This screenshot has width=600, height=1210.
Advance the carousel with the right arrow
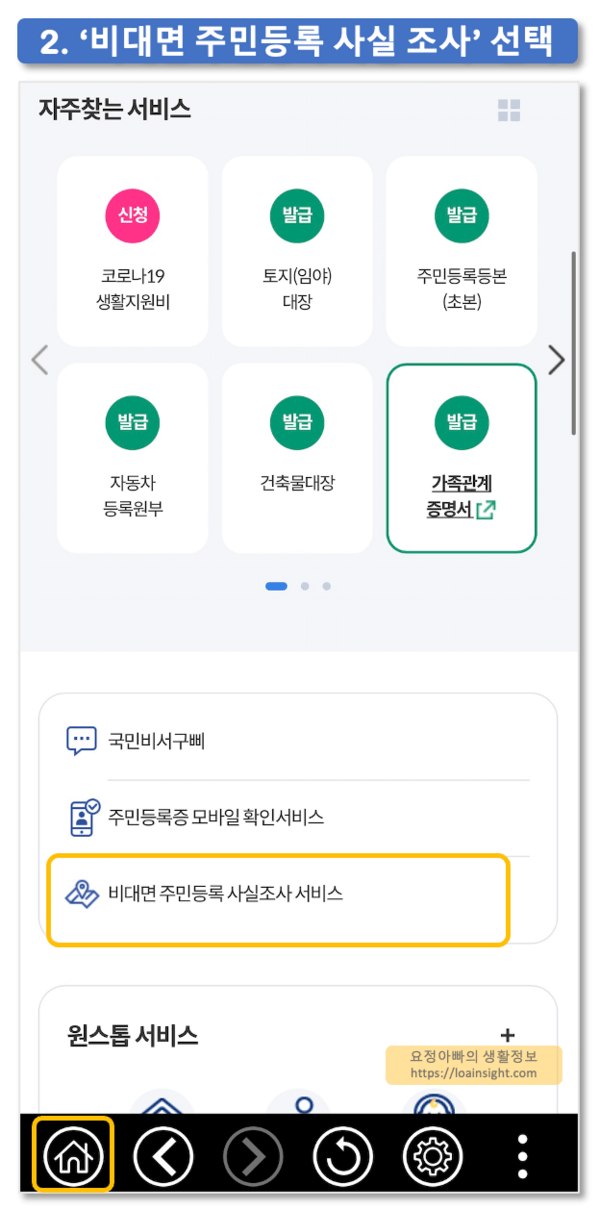(557, 360)
